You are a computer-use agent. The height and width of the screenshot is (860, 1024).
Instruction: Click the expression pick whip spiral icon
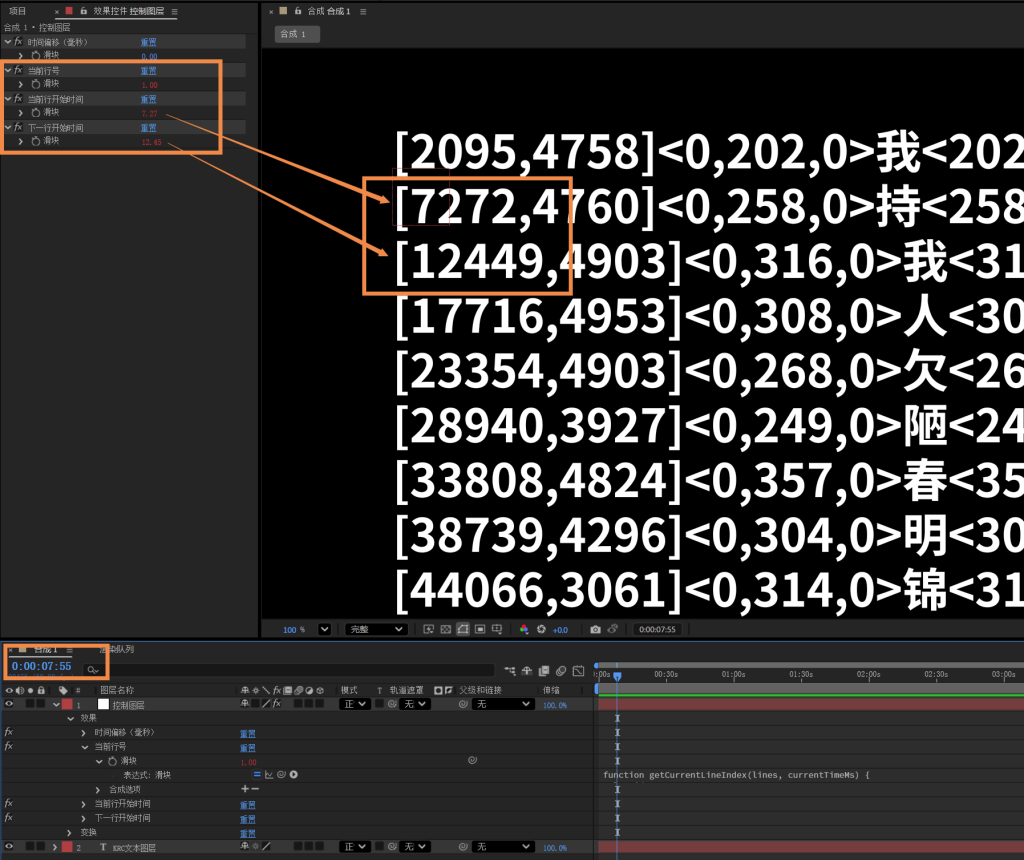point(281,775)
